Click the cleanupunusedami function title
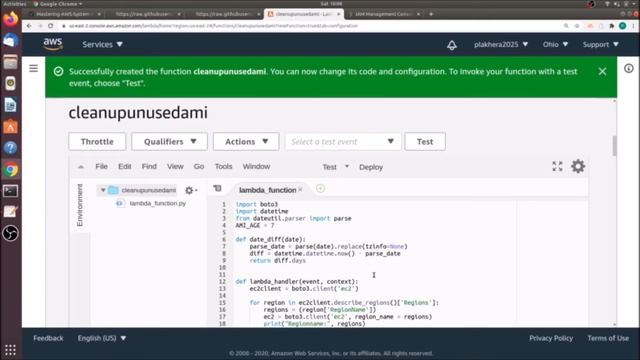Screen dimensions: 640x360 pos(138,113)
